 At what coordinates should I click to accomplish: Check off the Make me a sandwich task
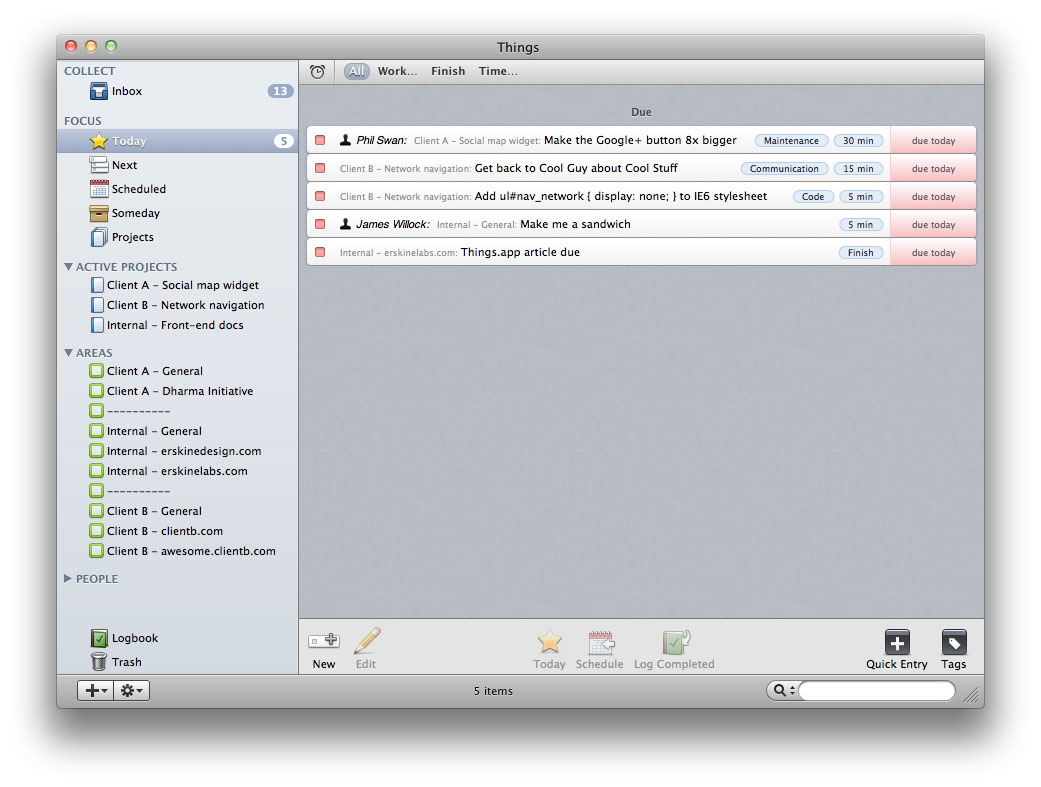point(319,224)
